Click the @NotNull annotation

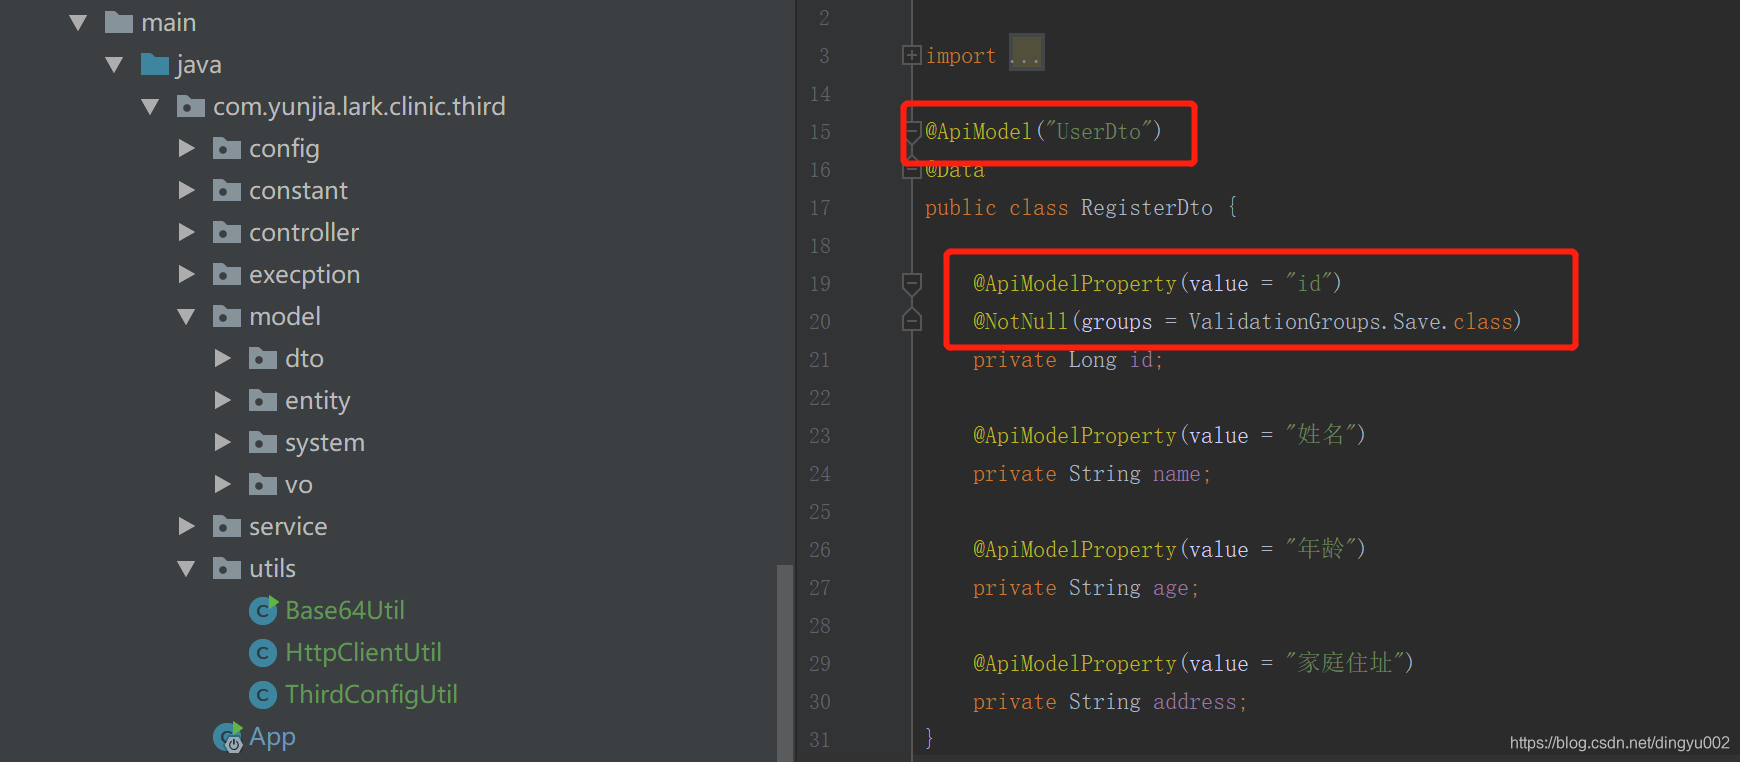(x=1020, y=321)
